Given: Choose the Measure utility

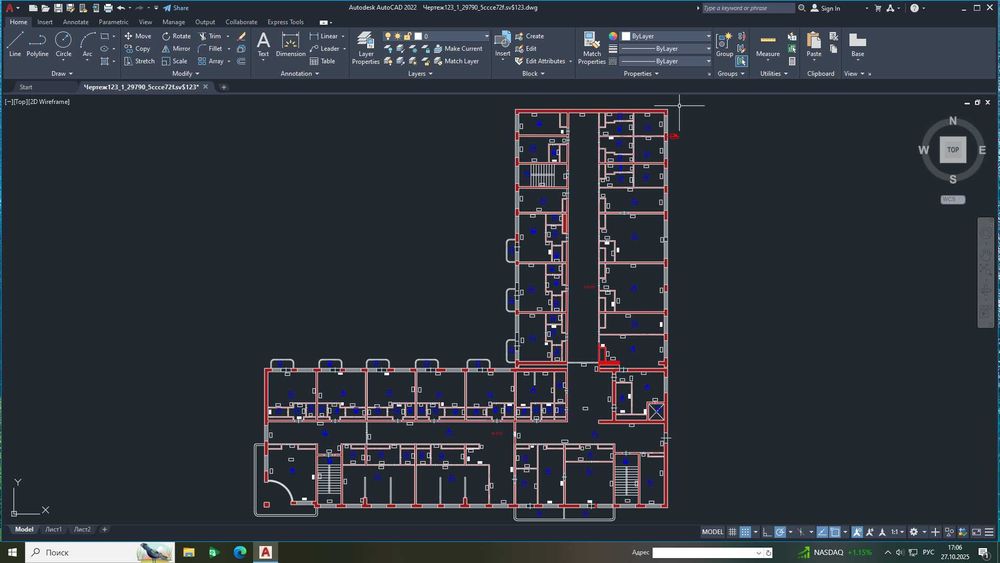Looking at the screenshot, I should tap(768, 44).
